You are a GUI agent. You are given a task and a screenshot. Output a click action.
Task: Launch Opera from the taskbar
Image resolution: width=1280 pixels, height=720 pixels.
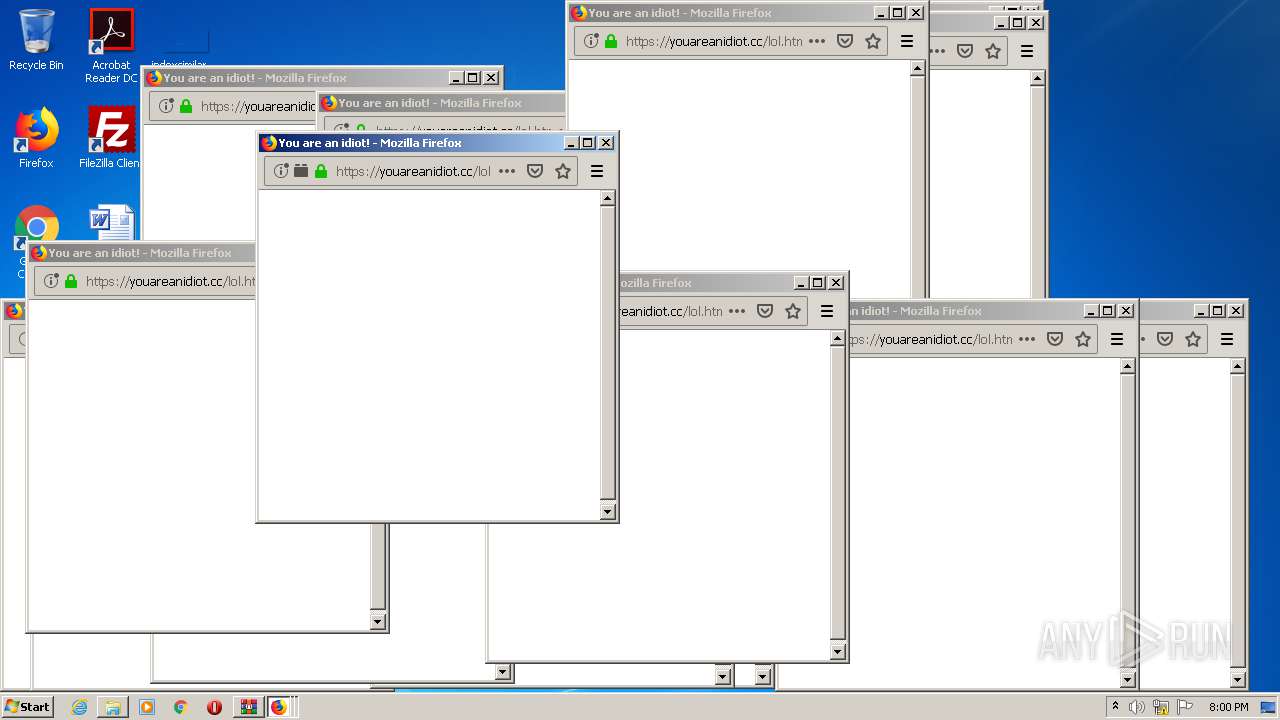pyautogui.click(x=214, y=707)
